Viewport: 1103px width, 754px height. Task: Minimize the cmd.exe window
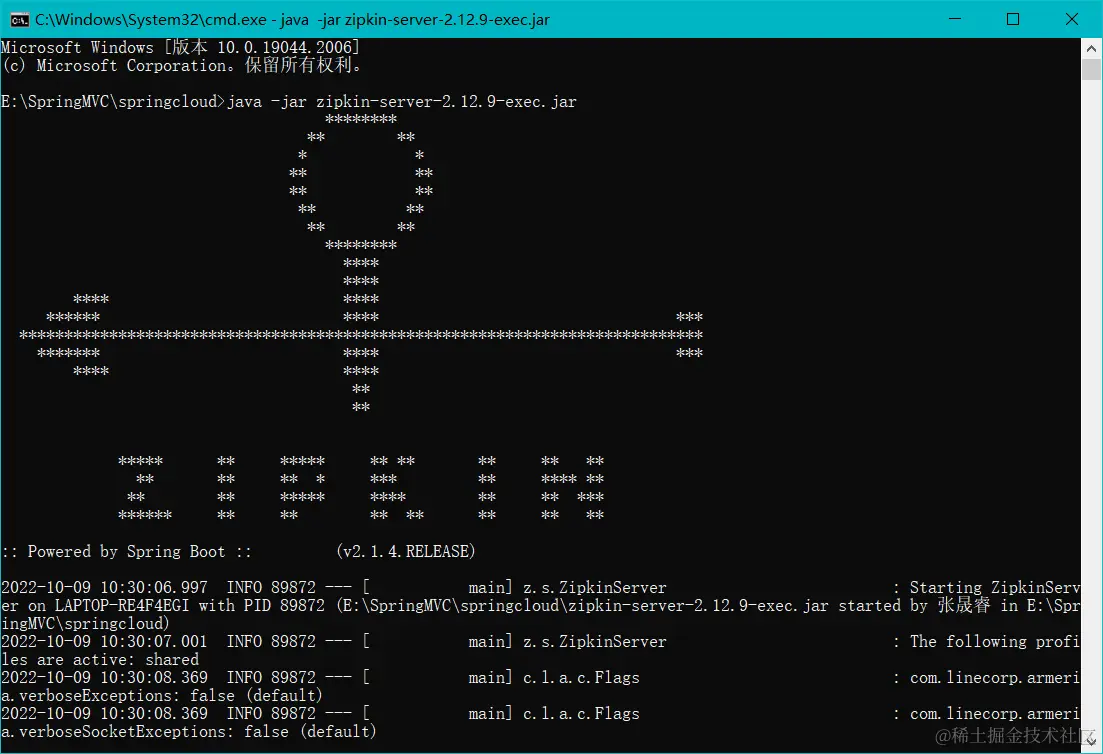coord(955,19)
